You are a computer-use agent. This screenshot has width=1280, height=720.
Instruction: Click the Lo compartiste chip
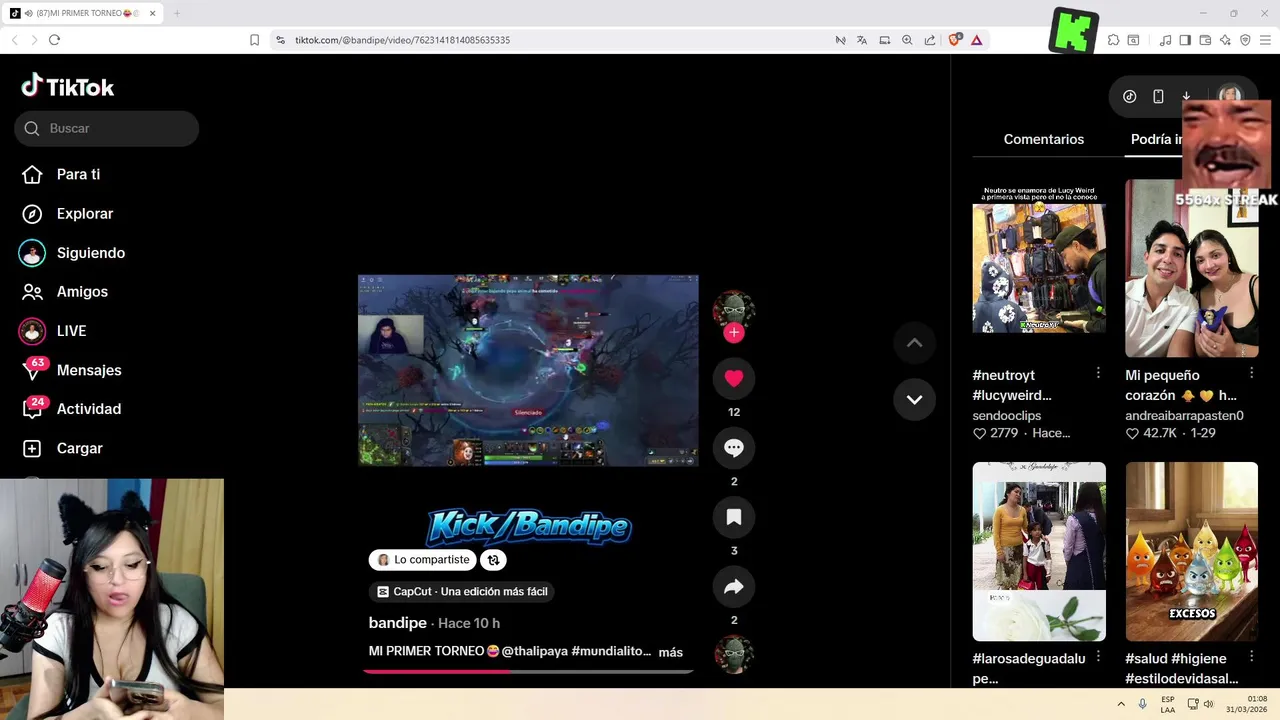[423, 560]
